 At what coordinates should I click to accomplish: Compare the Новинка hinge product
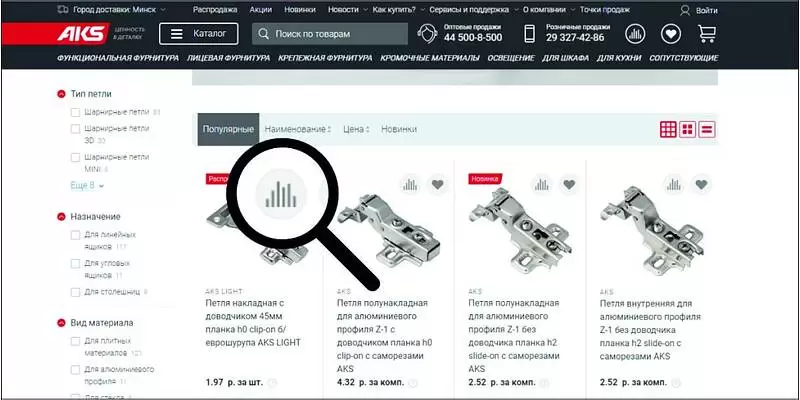[542, 185]
